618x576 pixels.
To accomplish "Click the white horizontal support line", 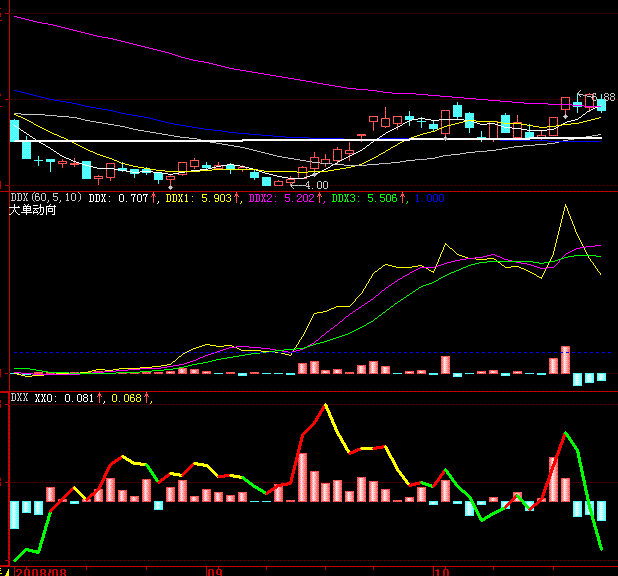I will pyautogui.click(x=307, y=140).
